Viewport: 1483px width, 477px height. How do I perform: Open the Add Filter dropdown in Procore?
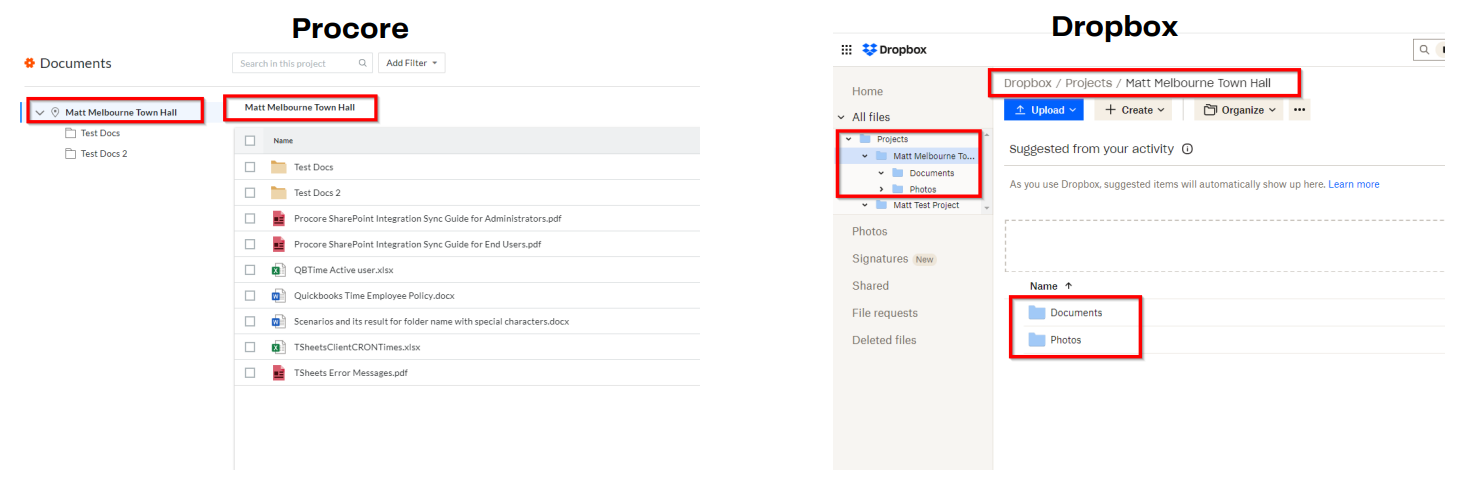[411, 63]
